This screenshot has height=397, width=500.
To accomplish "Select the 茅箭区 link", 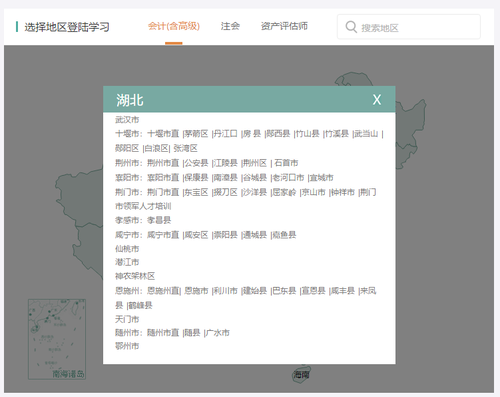I will tap(196, 134).
